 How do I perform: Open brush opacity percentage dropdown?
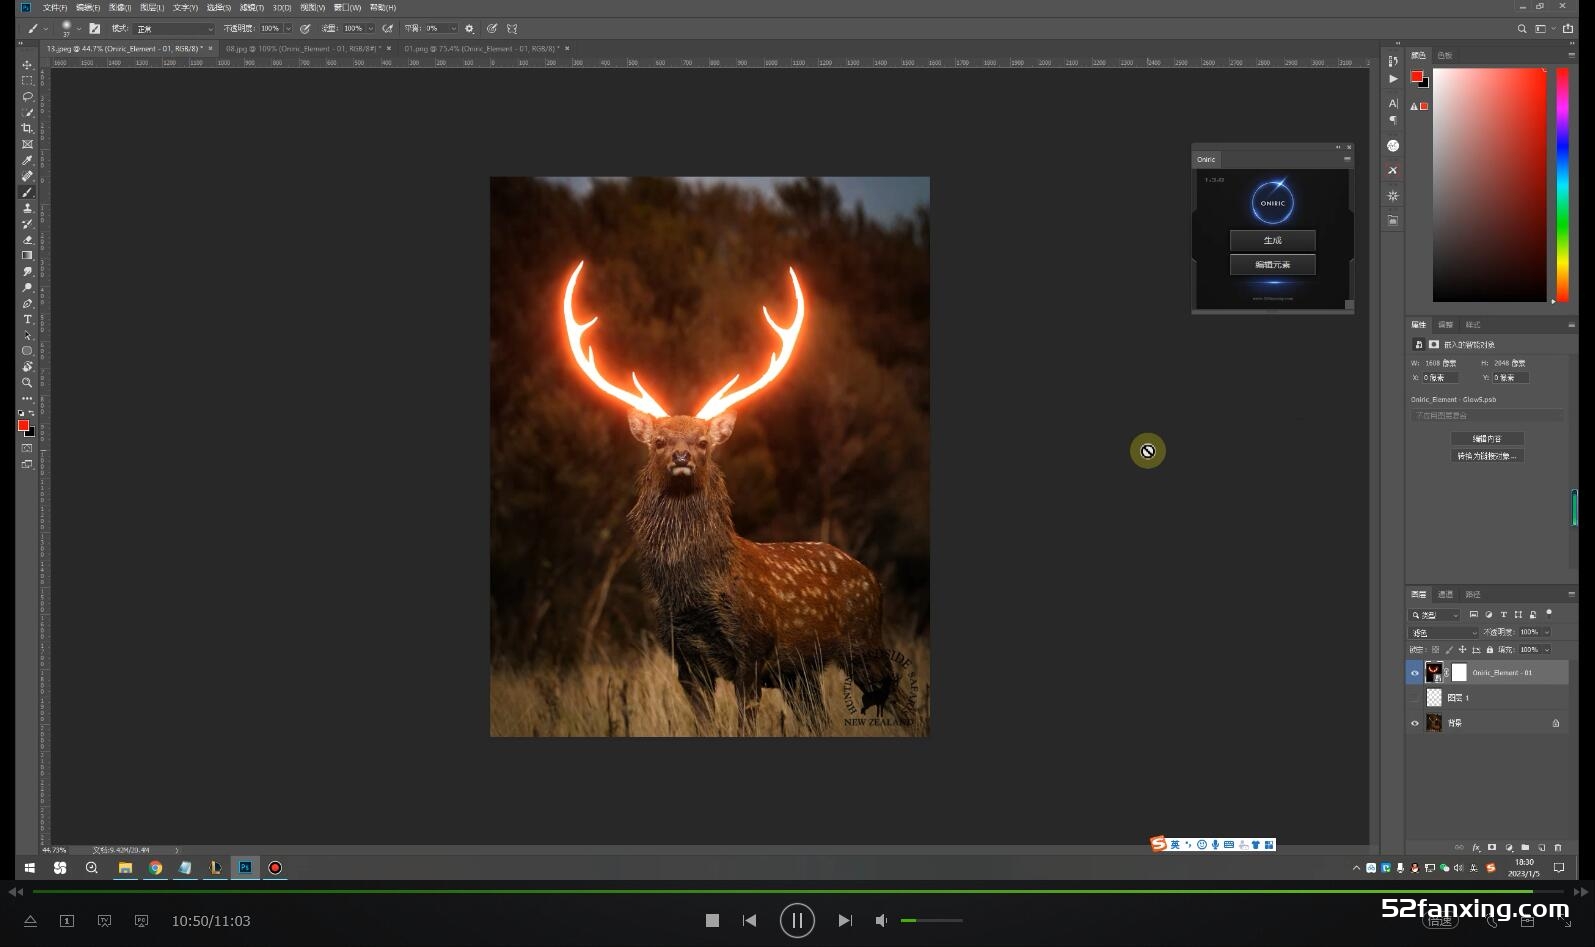288,29
